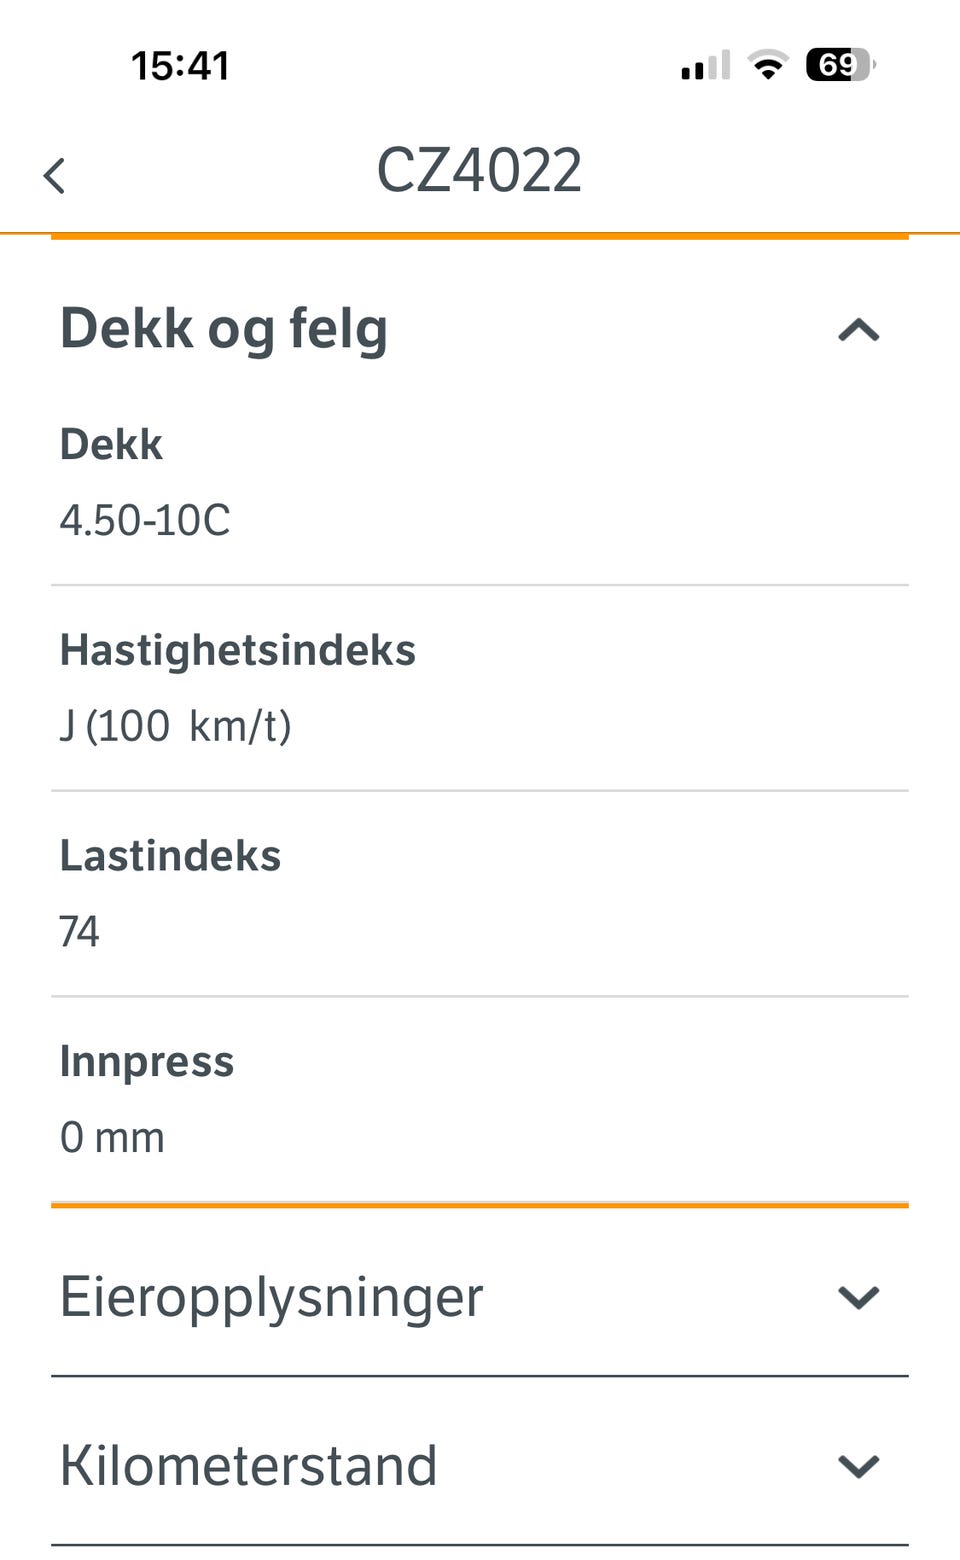Tap the Kilometerstand heading text
The image size is (960, 1560).
[248, 1466]
